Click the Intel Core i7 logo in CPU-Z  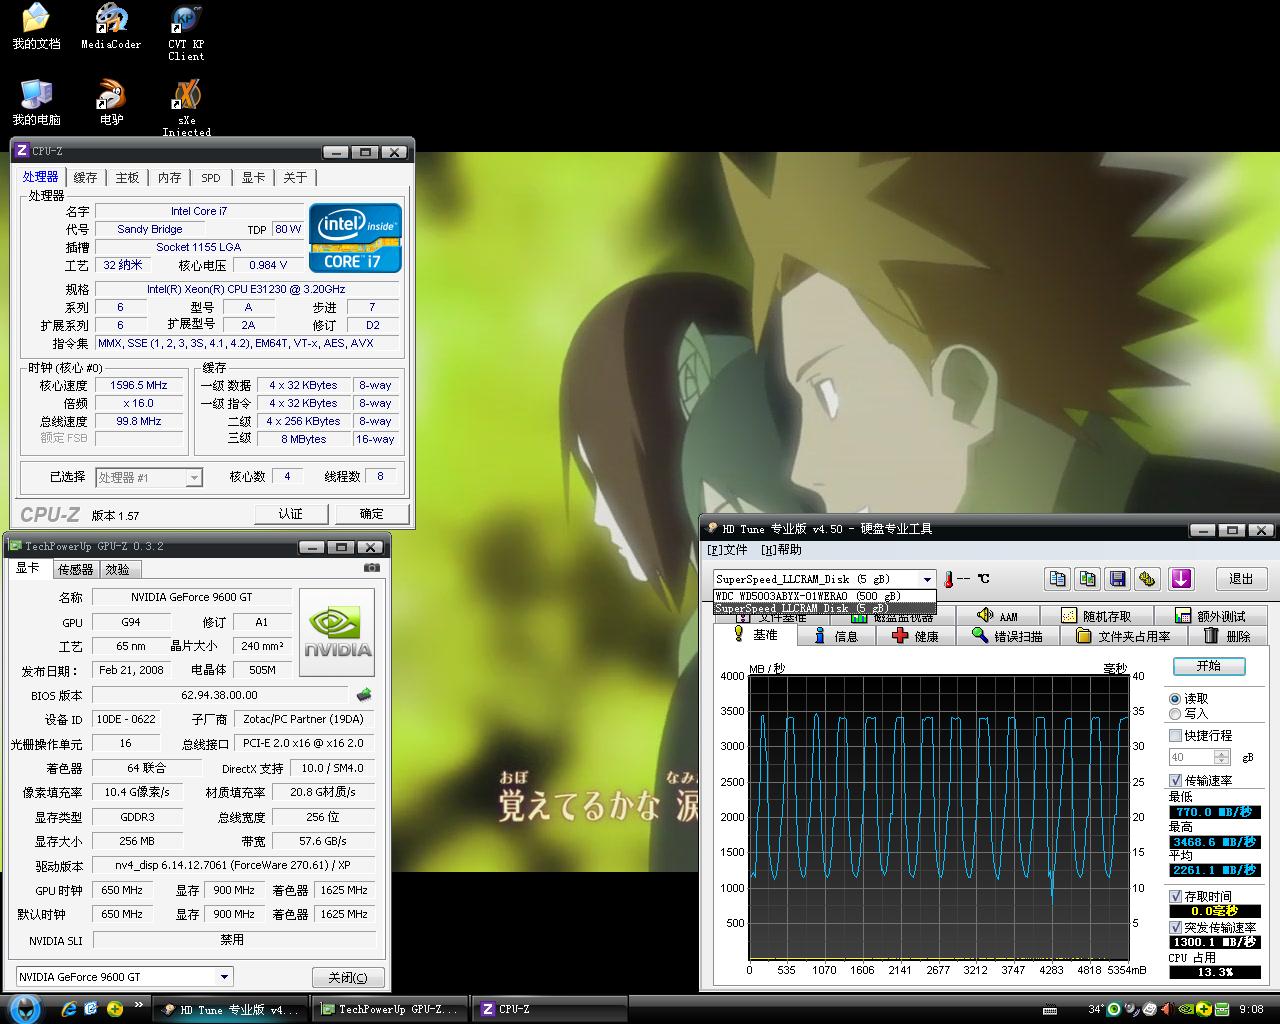pyautogui.click(x=355, y=238)
